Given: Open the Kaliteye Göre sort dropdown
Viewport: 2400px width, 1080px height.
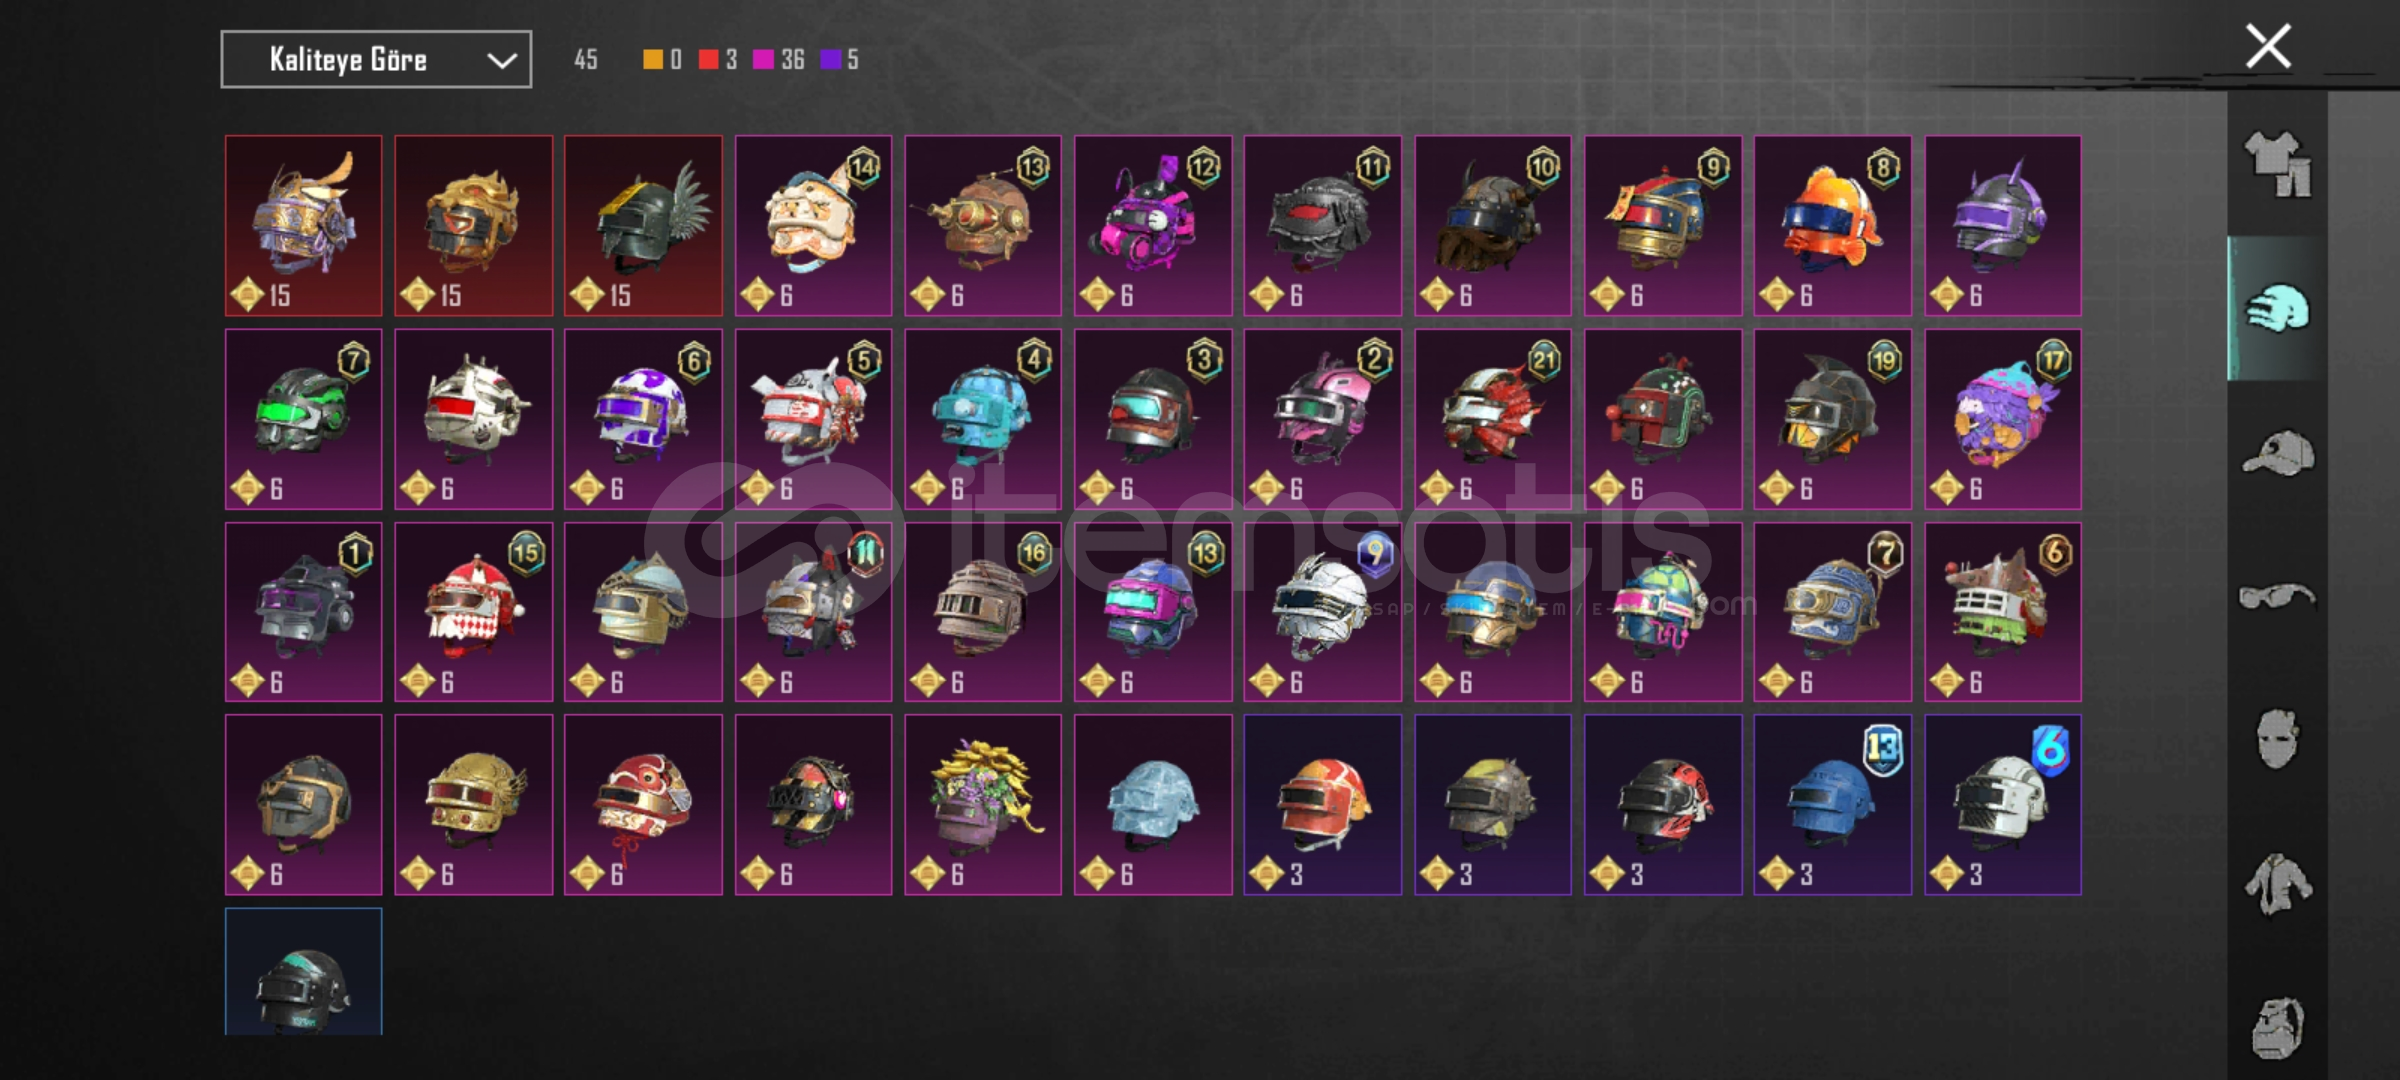Looking at the screenshot, I should [376, 60].
